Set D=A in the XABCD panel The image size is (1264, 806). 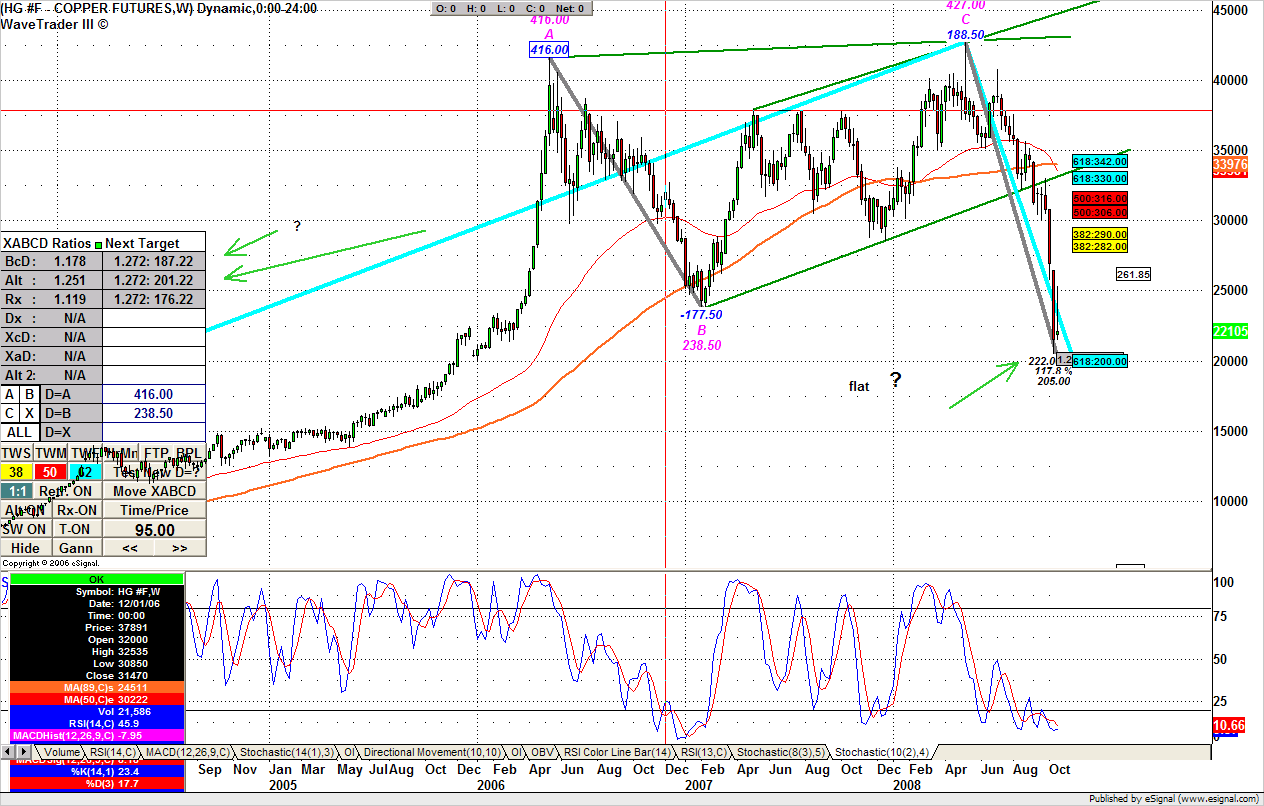[x=72, y=395]
